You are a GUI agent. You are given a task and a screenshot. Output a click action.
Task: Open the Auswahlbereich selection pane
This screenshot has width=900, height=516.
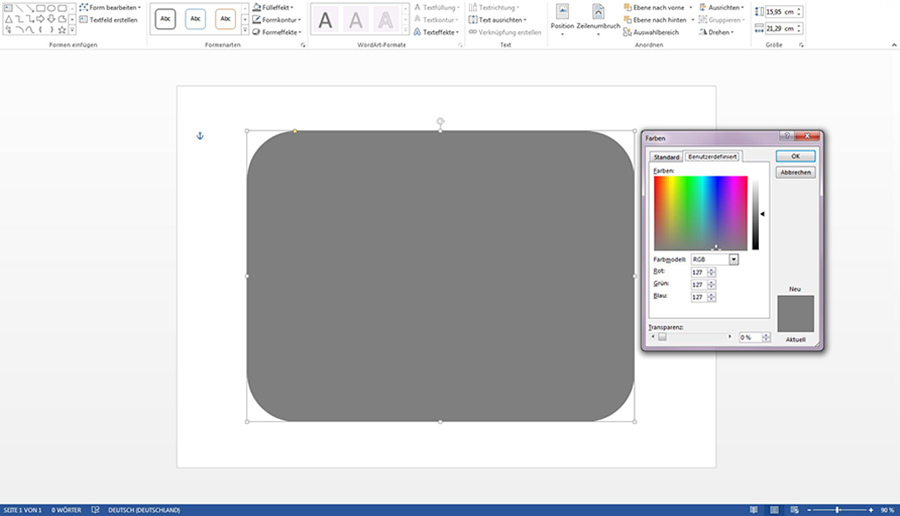point(654,32)
